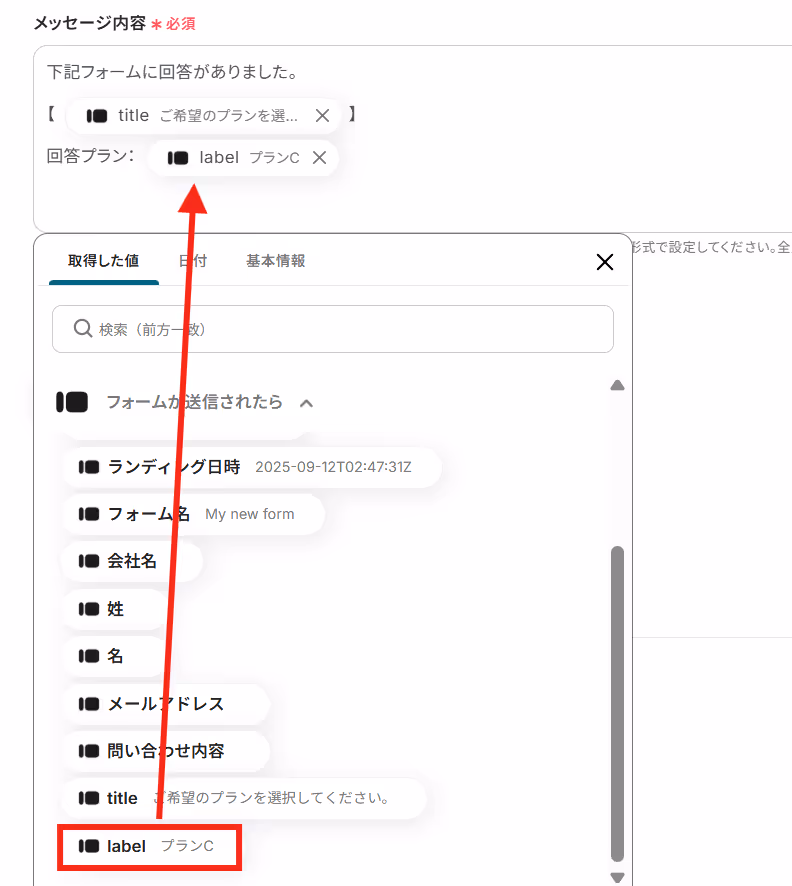Click the value list scrollbar thumb
Screen dimensions: 792x886
point(617,703)
